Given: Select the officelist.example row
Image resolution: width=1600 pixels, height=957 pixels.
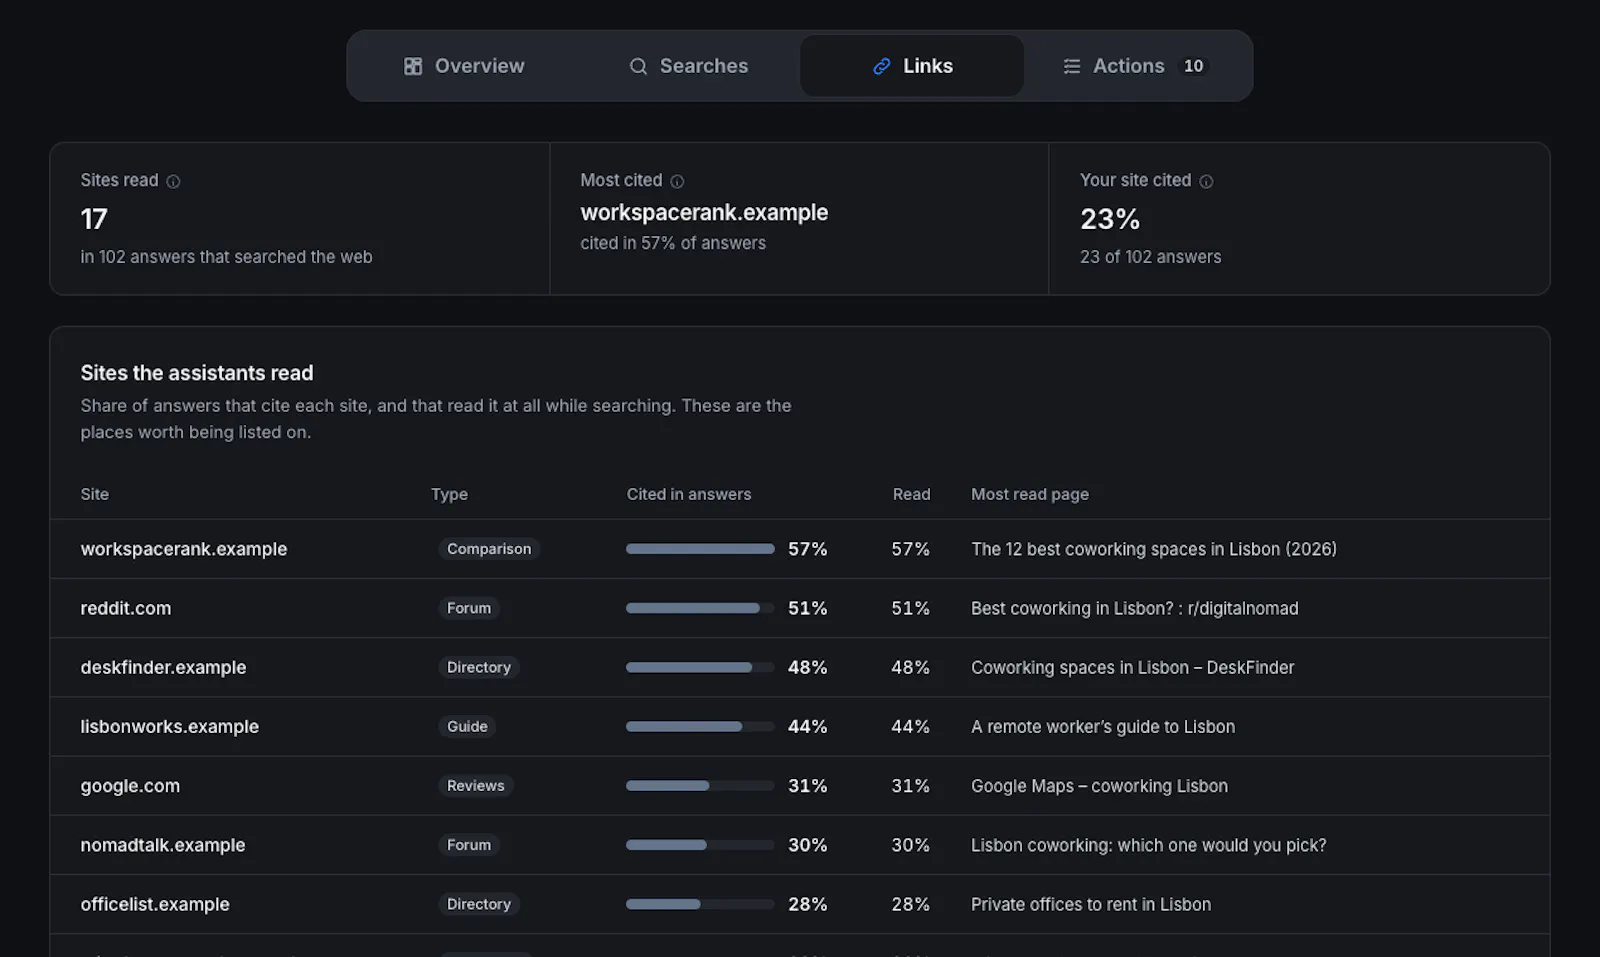Looking at the screenshot, I should [800, 904].
